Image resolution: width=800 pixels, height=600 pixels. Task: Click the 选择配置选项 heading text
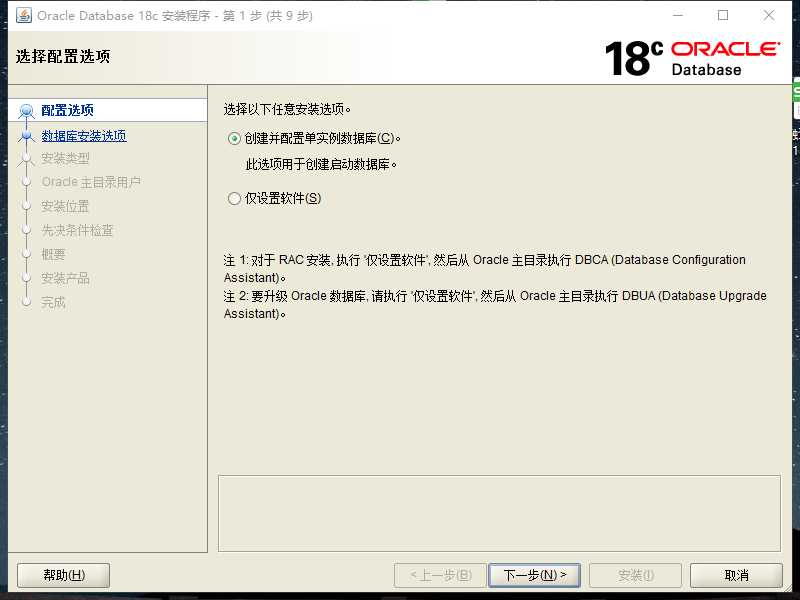coord(63,56)
